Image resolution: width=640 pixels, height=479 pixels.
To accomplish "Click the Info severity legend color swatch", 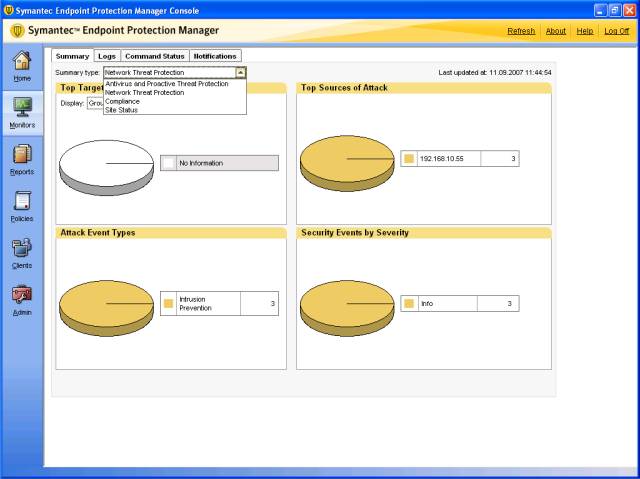I will point(409,304).
